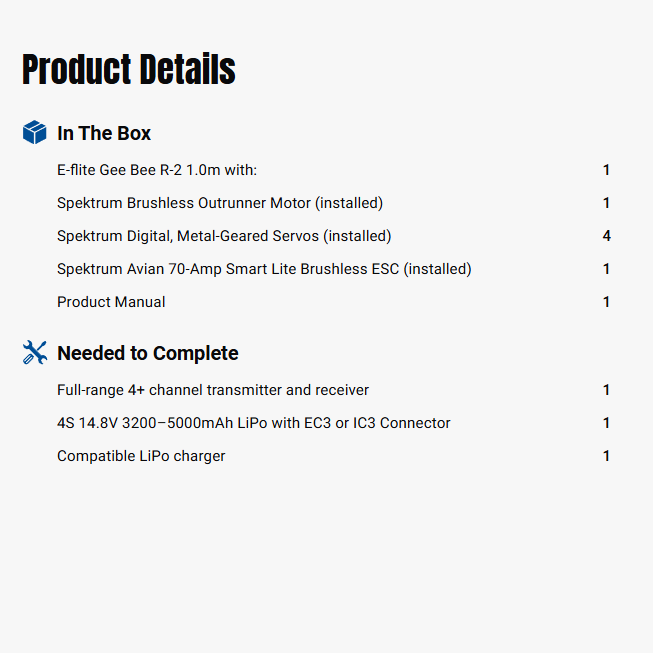Click the Compatible LiPo charger item

(x=141, y=456)
